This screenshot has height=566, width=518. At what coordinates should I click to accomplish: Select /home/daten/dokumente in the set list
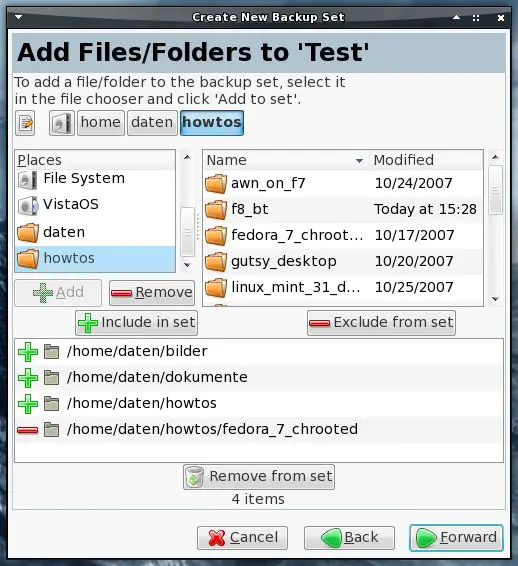click(259, 378)
